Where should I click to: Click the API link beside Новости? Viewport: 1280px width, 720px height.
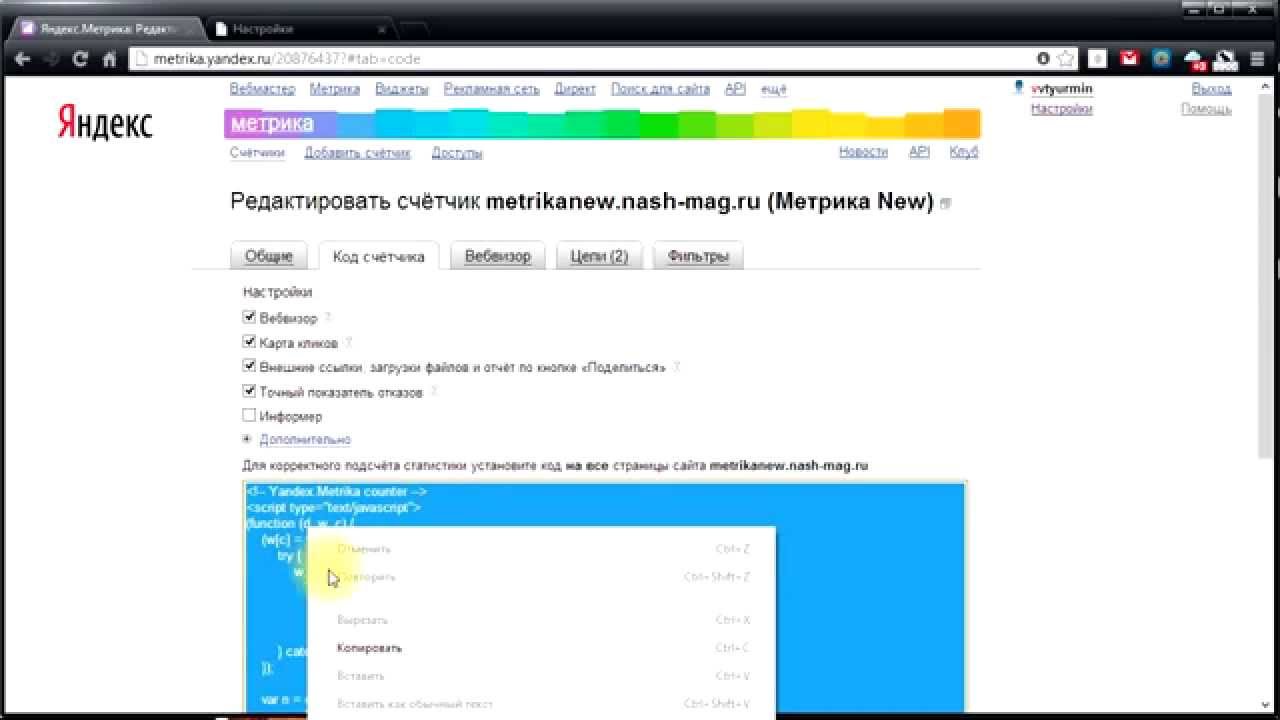pyautogui.click(x=919, y=152)
